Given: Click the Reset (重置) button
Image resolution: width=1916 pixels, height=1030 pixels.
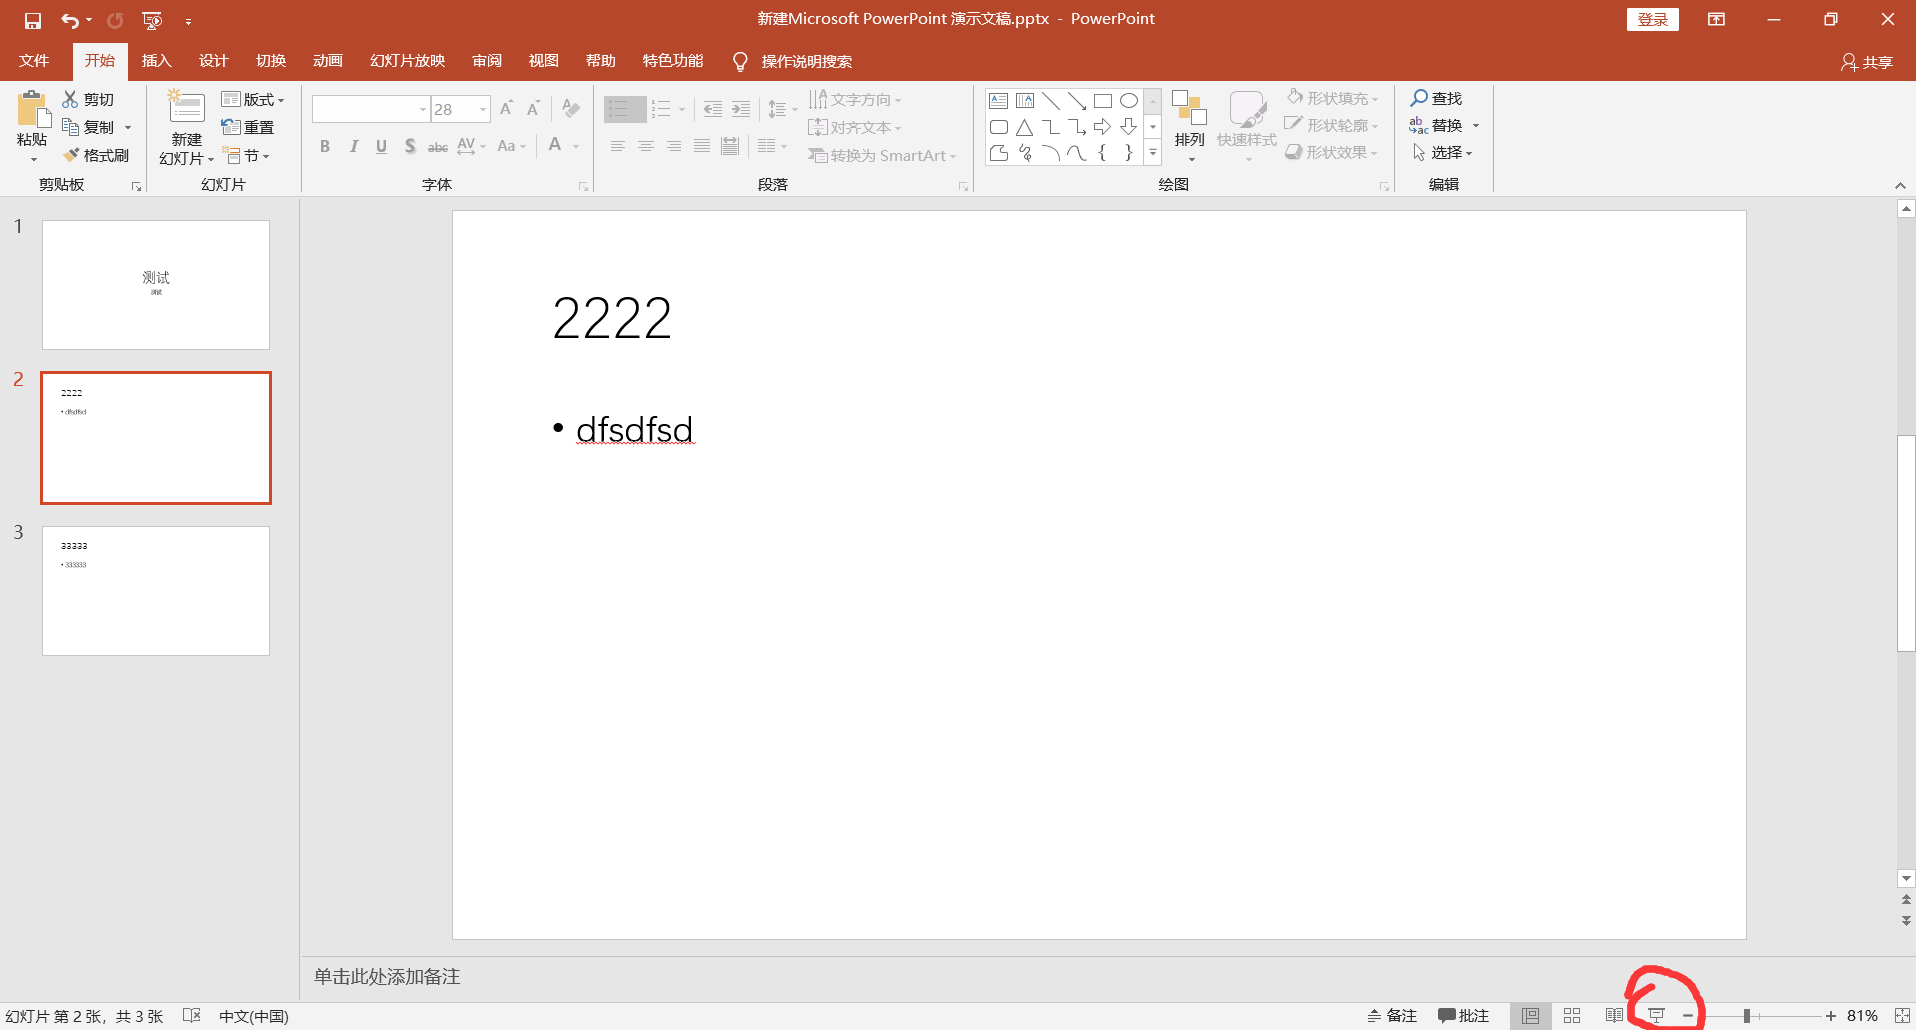Looking at the screenshot, I should pyautogui.click(x=248, y=127).
